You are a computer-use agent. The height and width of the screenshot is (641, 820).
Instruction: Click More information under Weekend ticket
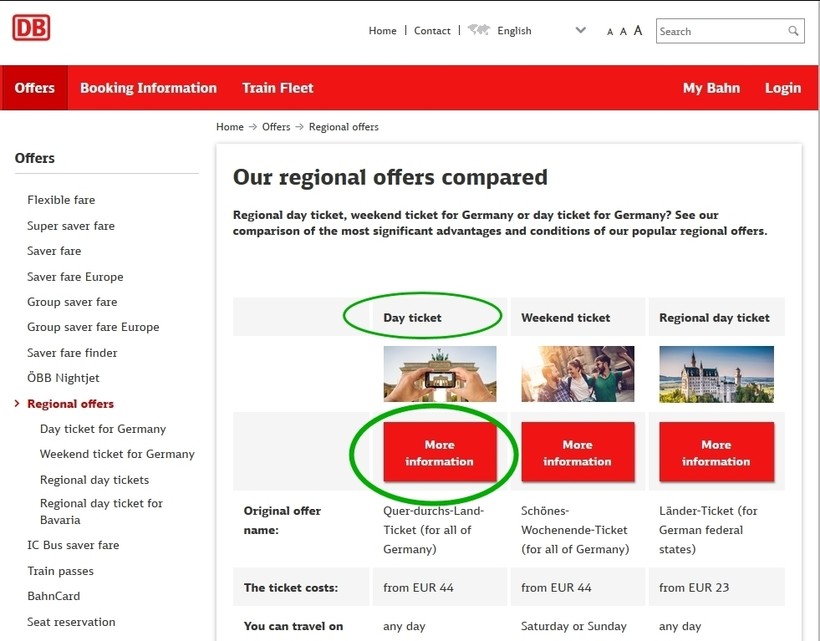[x=577, y=453]
